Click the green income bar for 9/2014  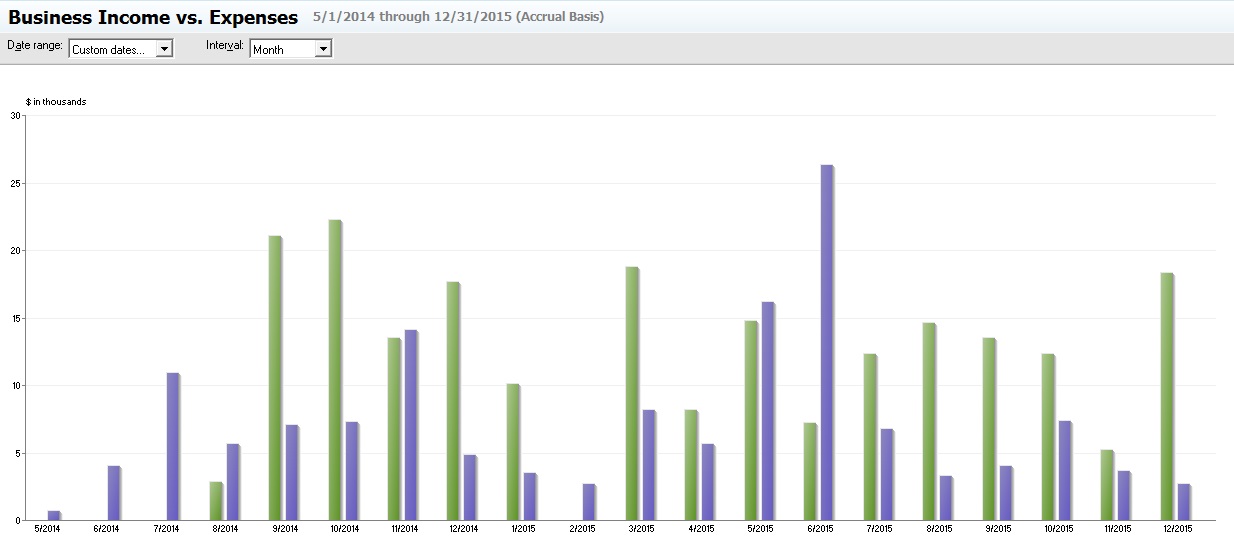click(275, 378)
